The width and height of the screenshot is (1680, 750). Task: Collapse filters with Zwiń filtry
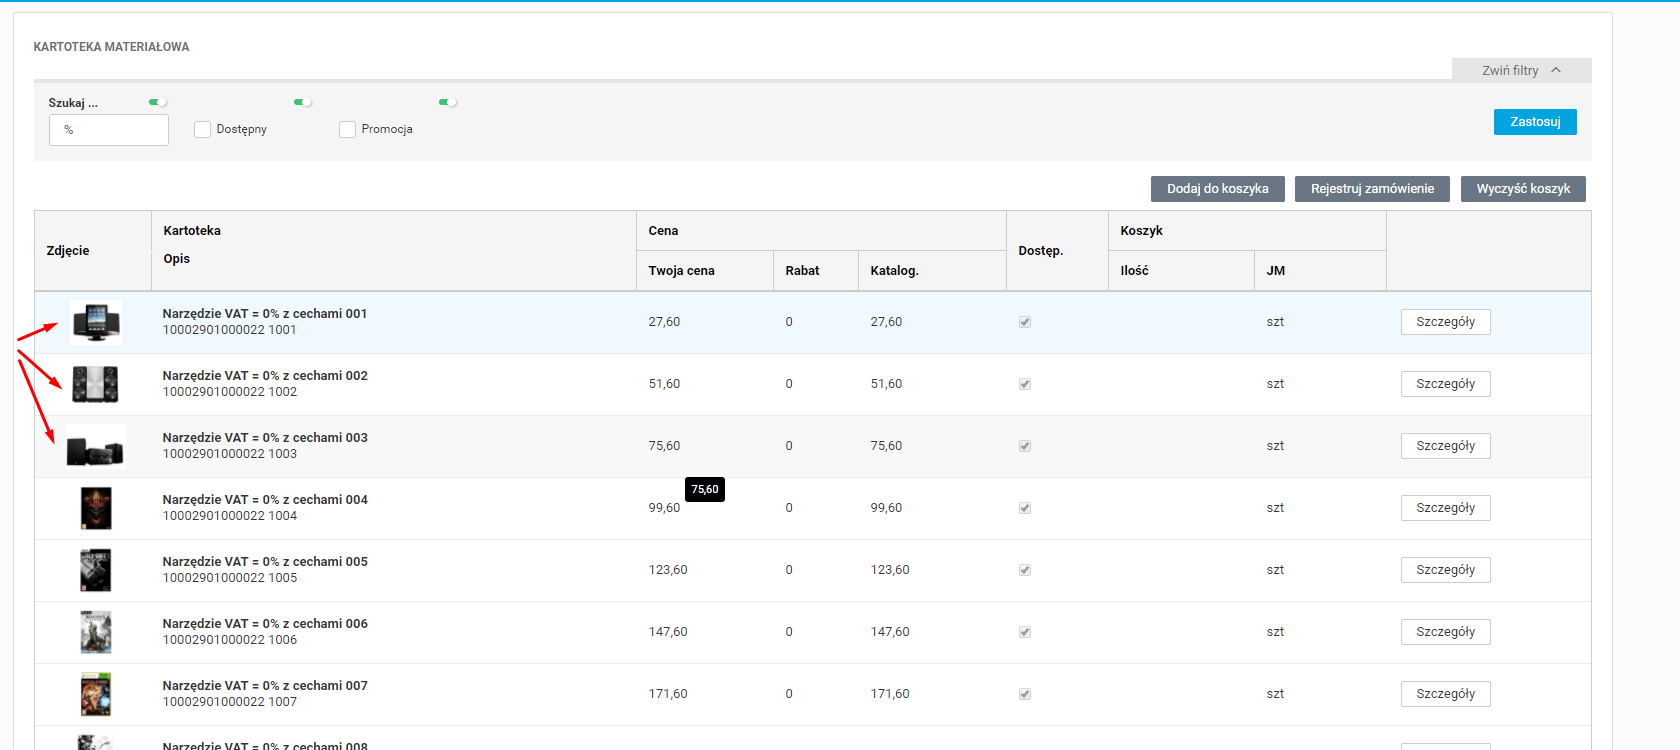click(1521, 70)
